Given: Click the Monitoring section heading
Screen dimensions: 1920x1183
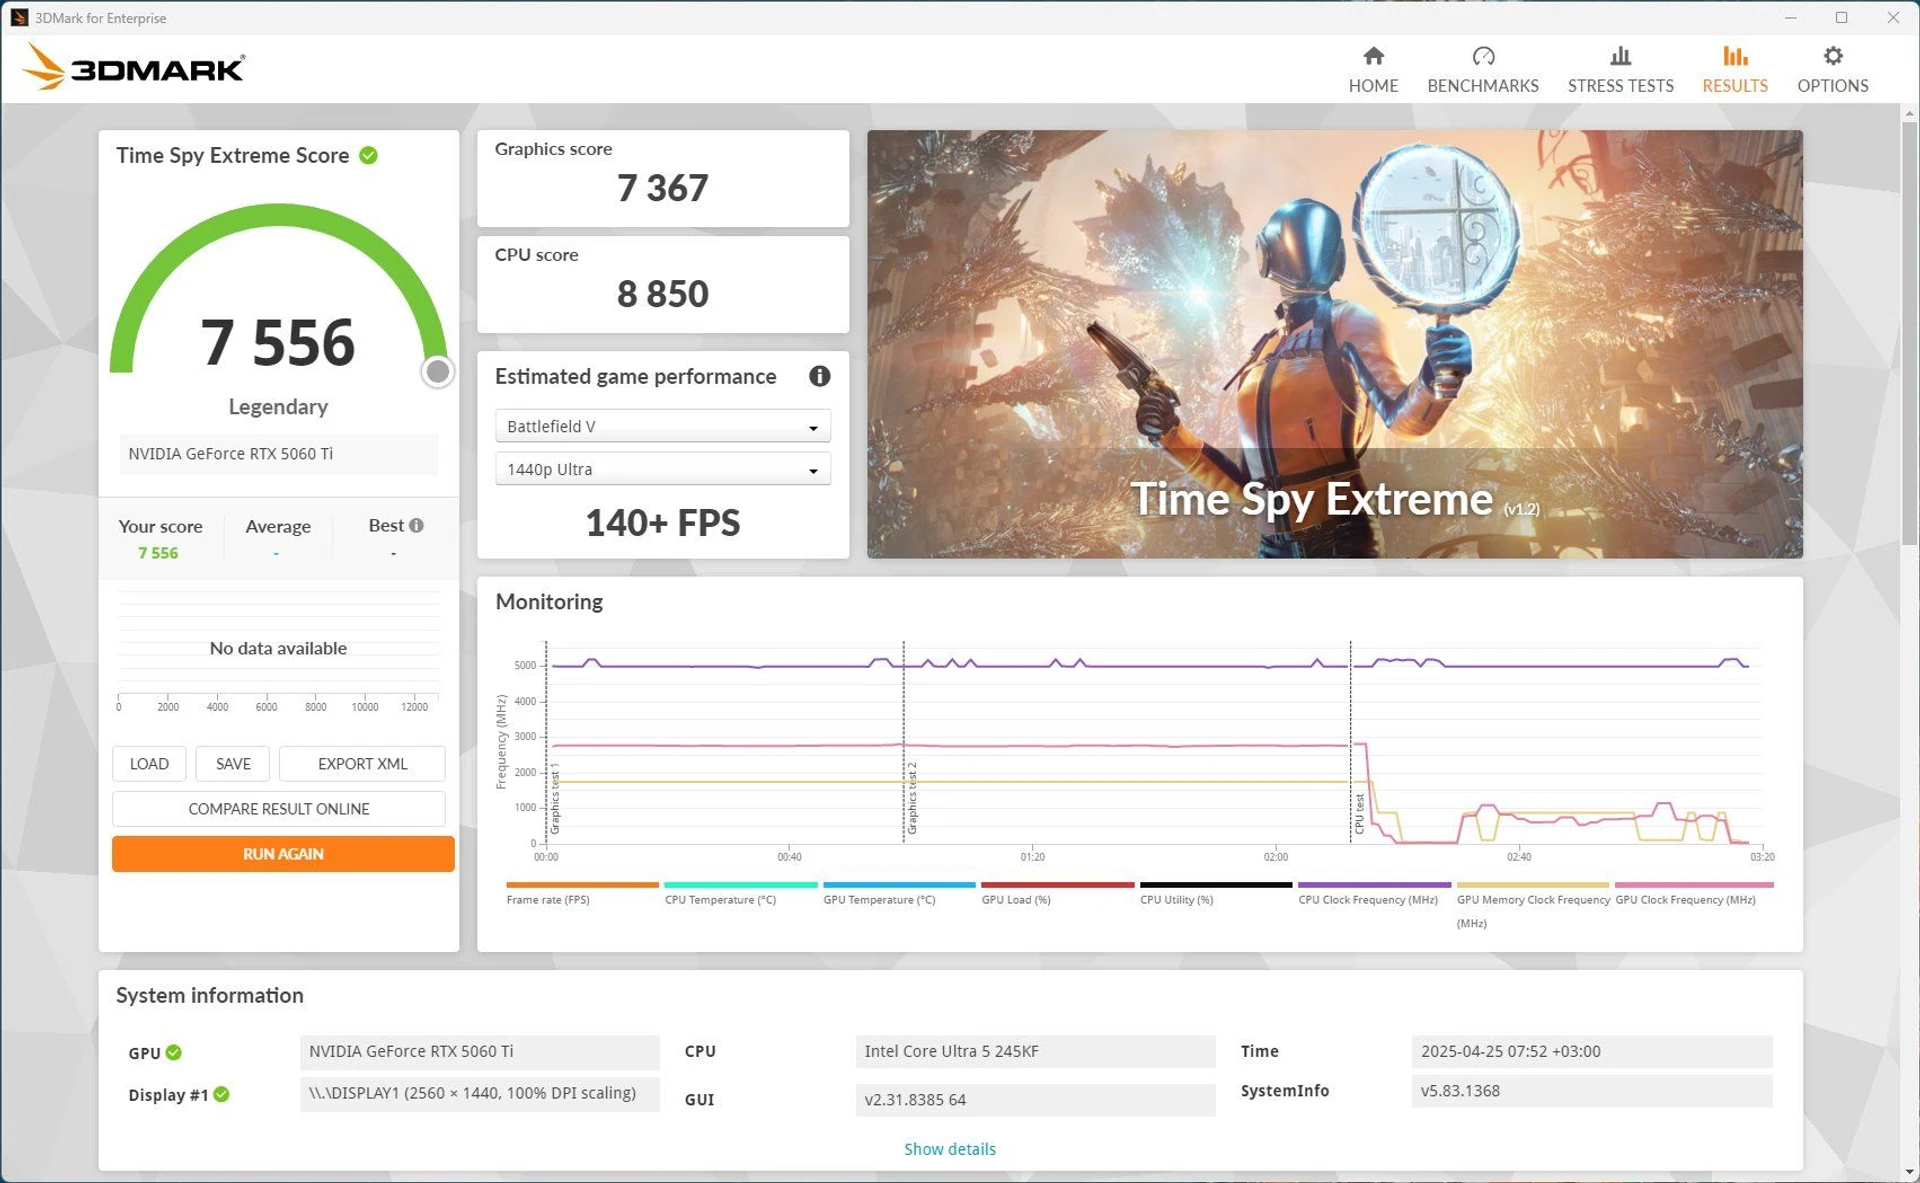Looking at the screenshot, I should pyautogui.click(x=549, y=602).
